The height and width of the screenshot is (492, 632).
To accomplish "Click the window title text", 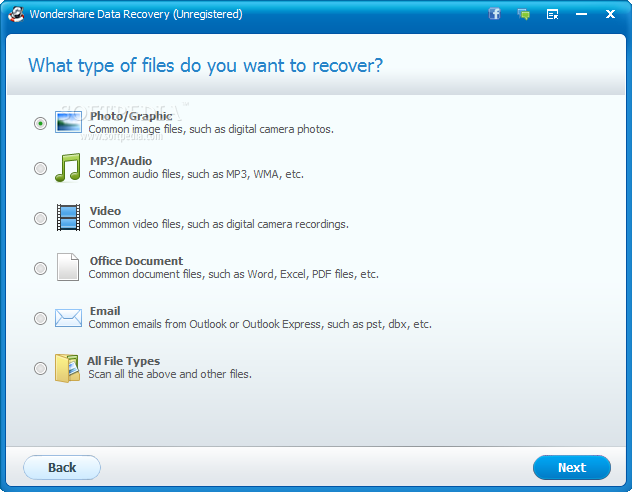I will click(136, 15).
